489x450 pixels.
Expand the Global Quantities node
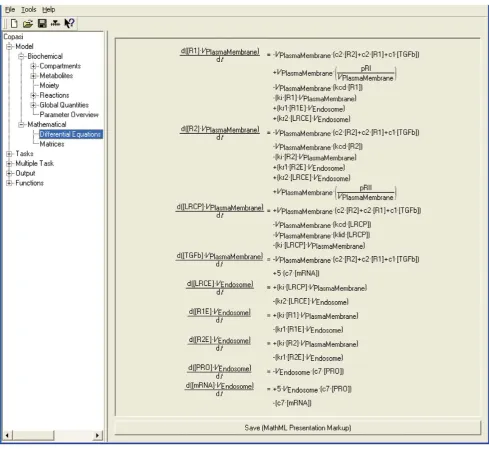click(33, 105)
